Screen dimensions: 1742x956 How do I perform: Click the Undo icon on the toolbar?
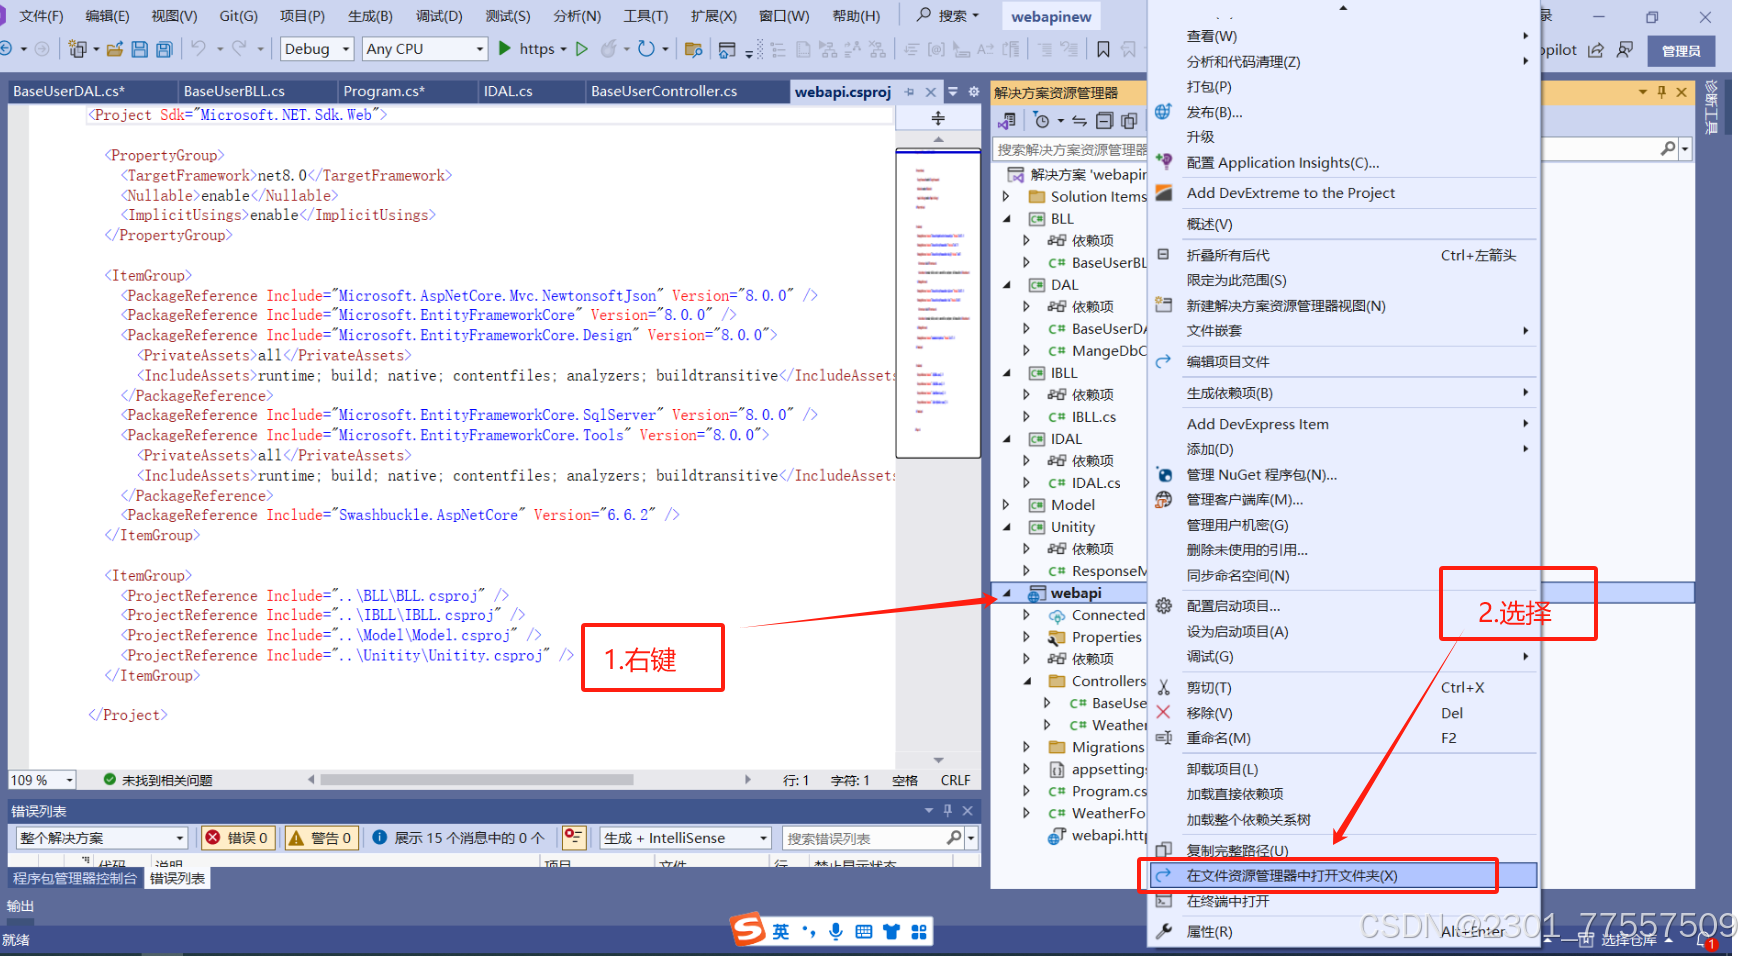[197, 48]
